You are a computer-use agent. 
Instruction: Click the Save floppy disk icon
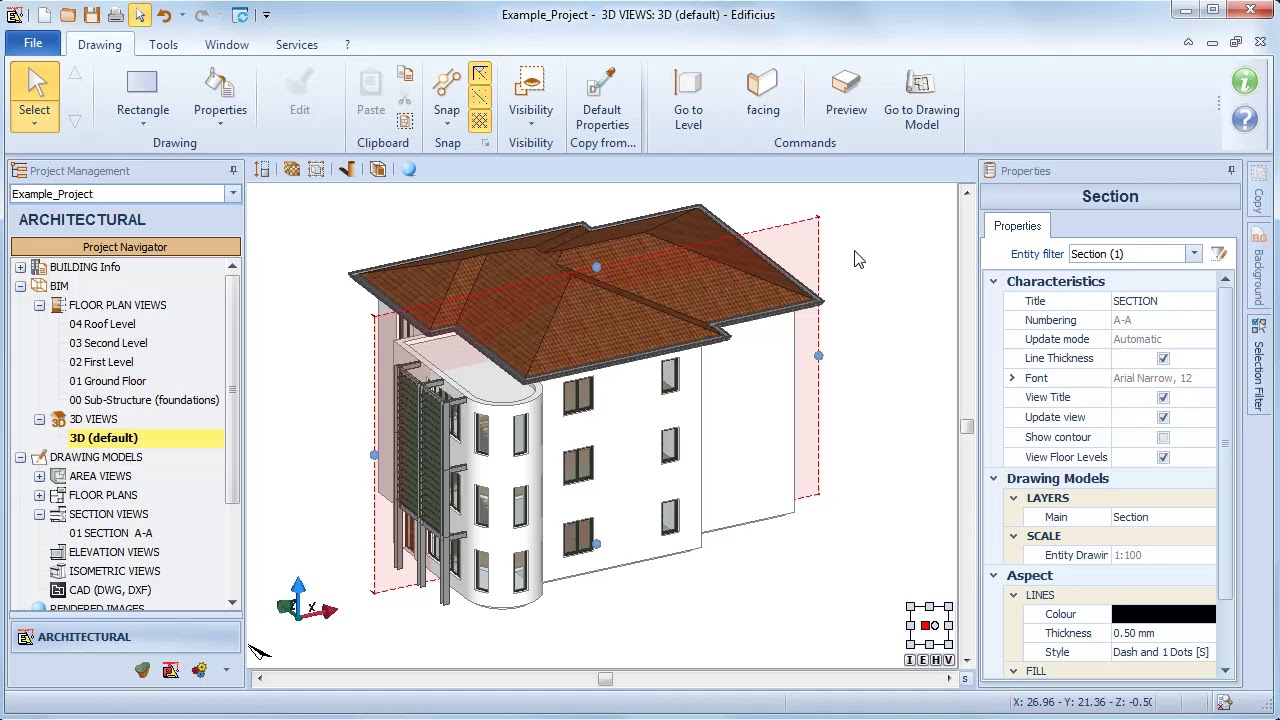(92, 15)
